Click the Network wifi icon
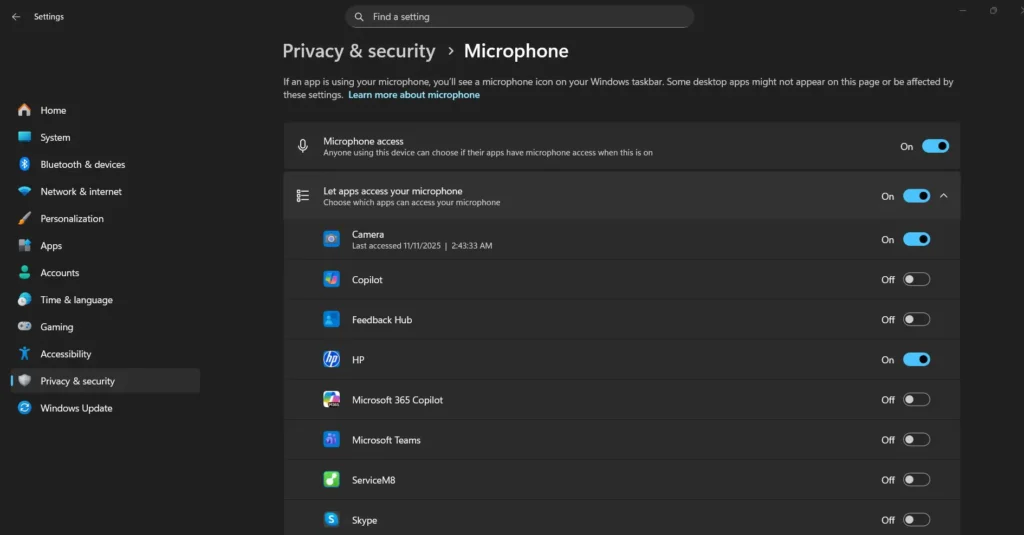1024x535 pixels. 24,191
